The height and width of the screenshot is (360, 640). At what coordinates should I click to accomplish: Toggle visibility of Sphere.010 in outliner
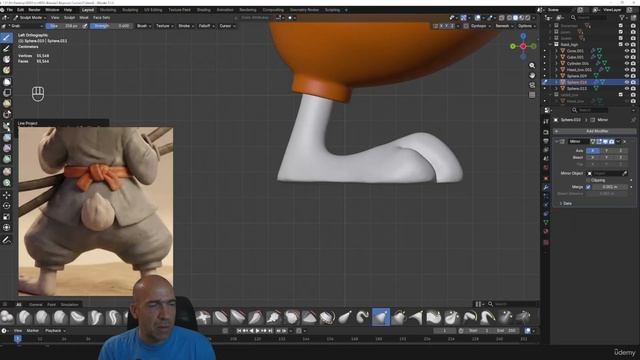point(627,82)
